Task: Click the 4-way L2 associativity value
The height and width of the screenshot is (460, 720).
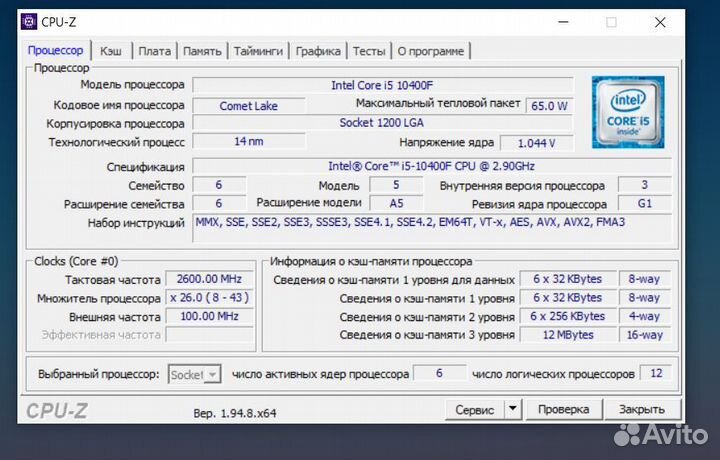Action: point(645,316)
